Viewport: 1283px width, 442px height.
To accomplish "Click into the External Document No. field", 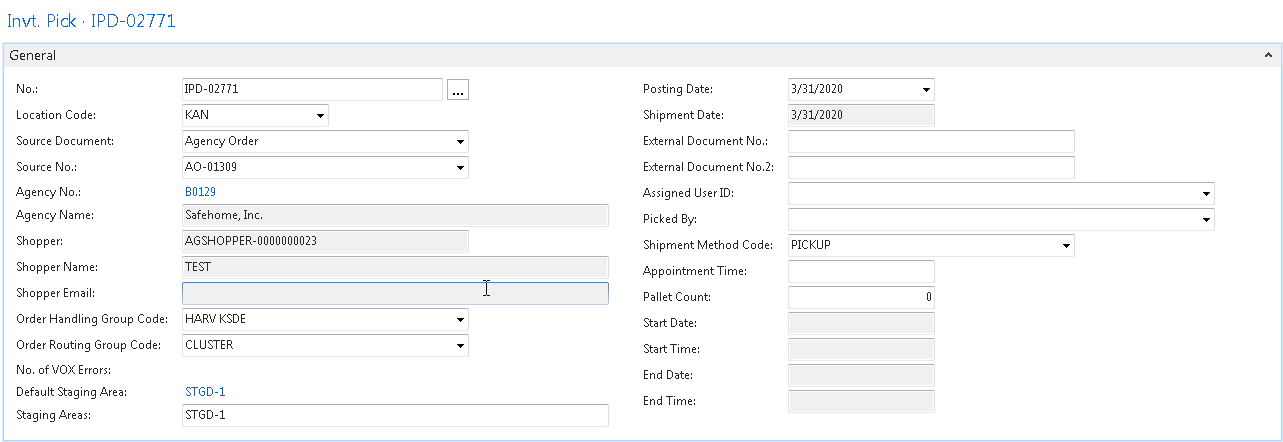I will (930, 141).
